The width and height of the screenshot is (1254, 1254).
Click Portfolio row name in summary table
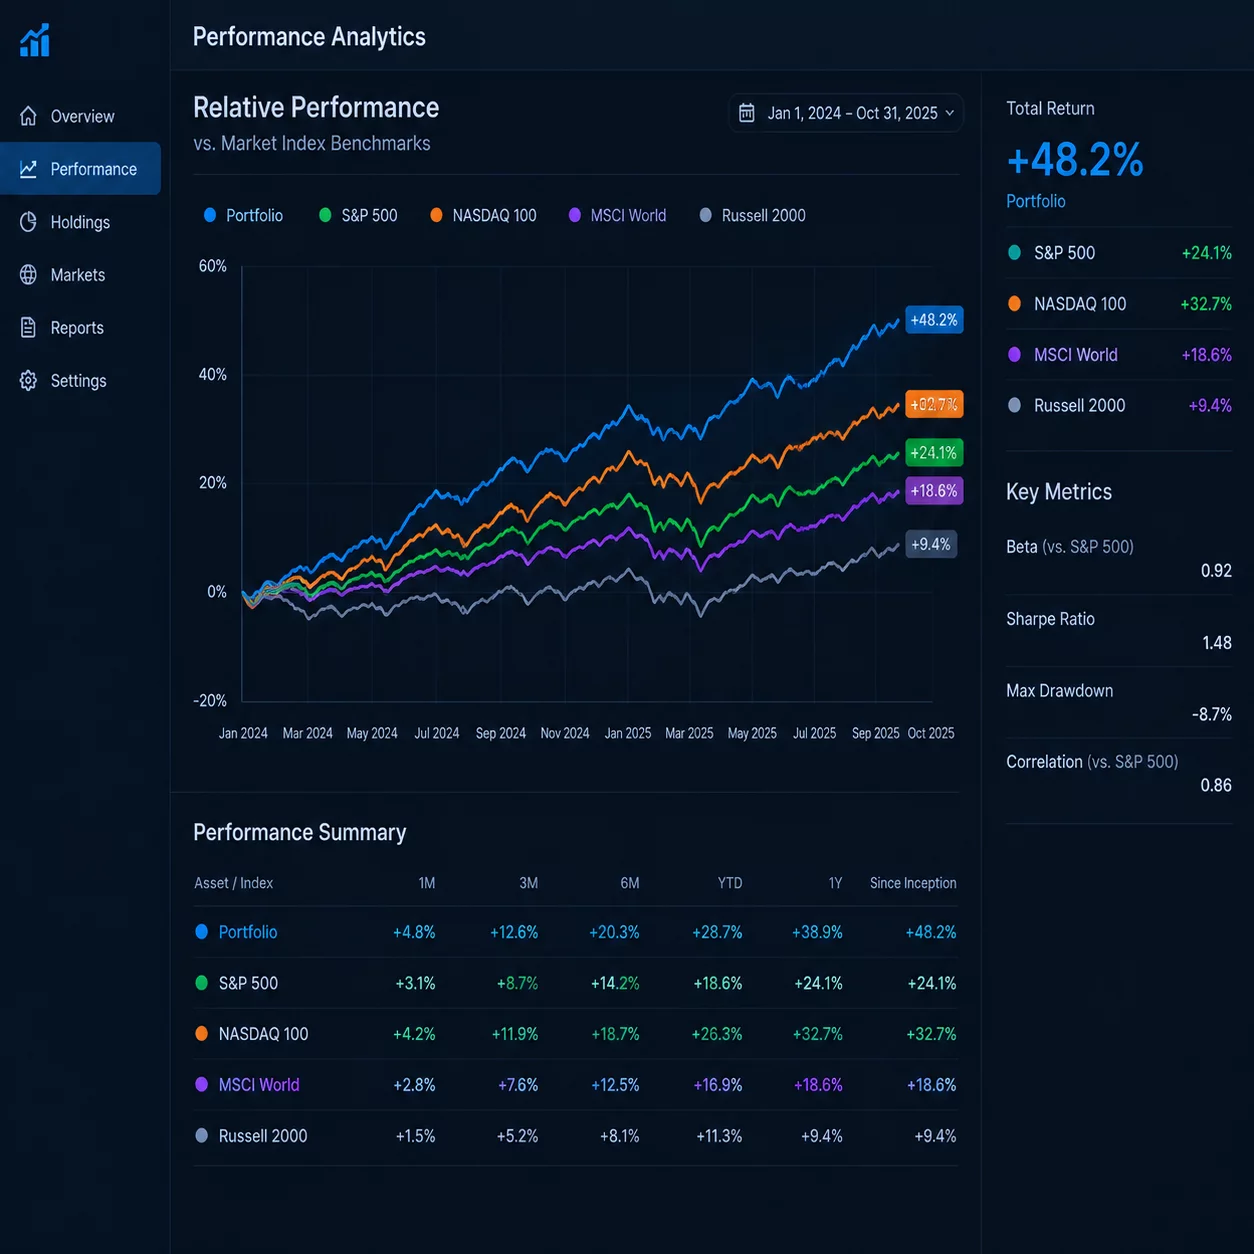click(x=248, y=932)
